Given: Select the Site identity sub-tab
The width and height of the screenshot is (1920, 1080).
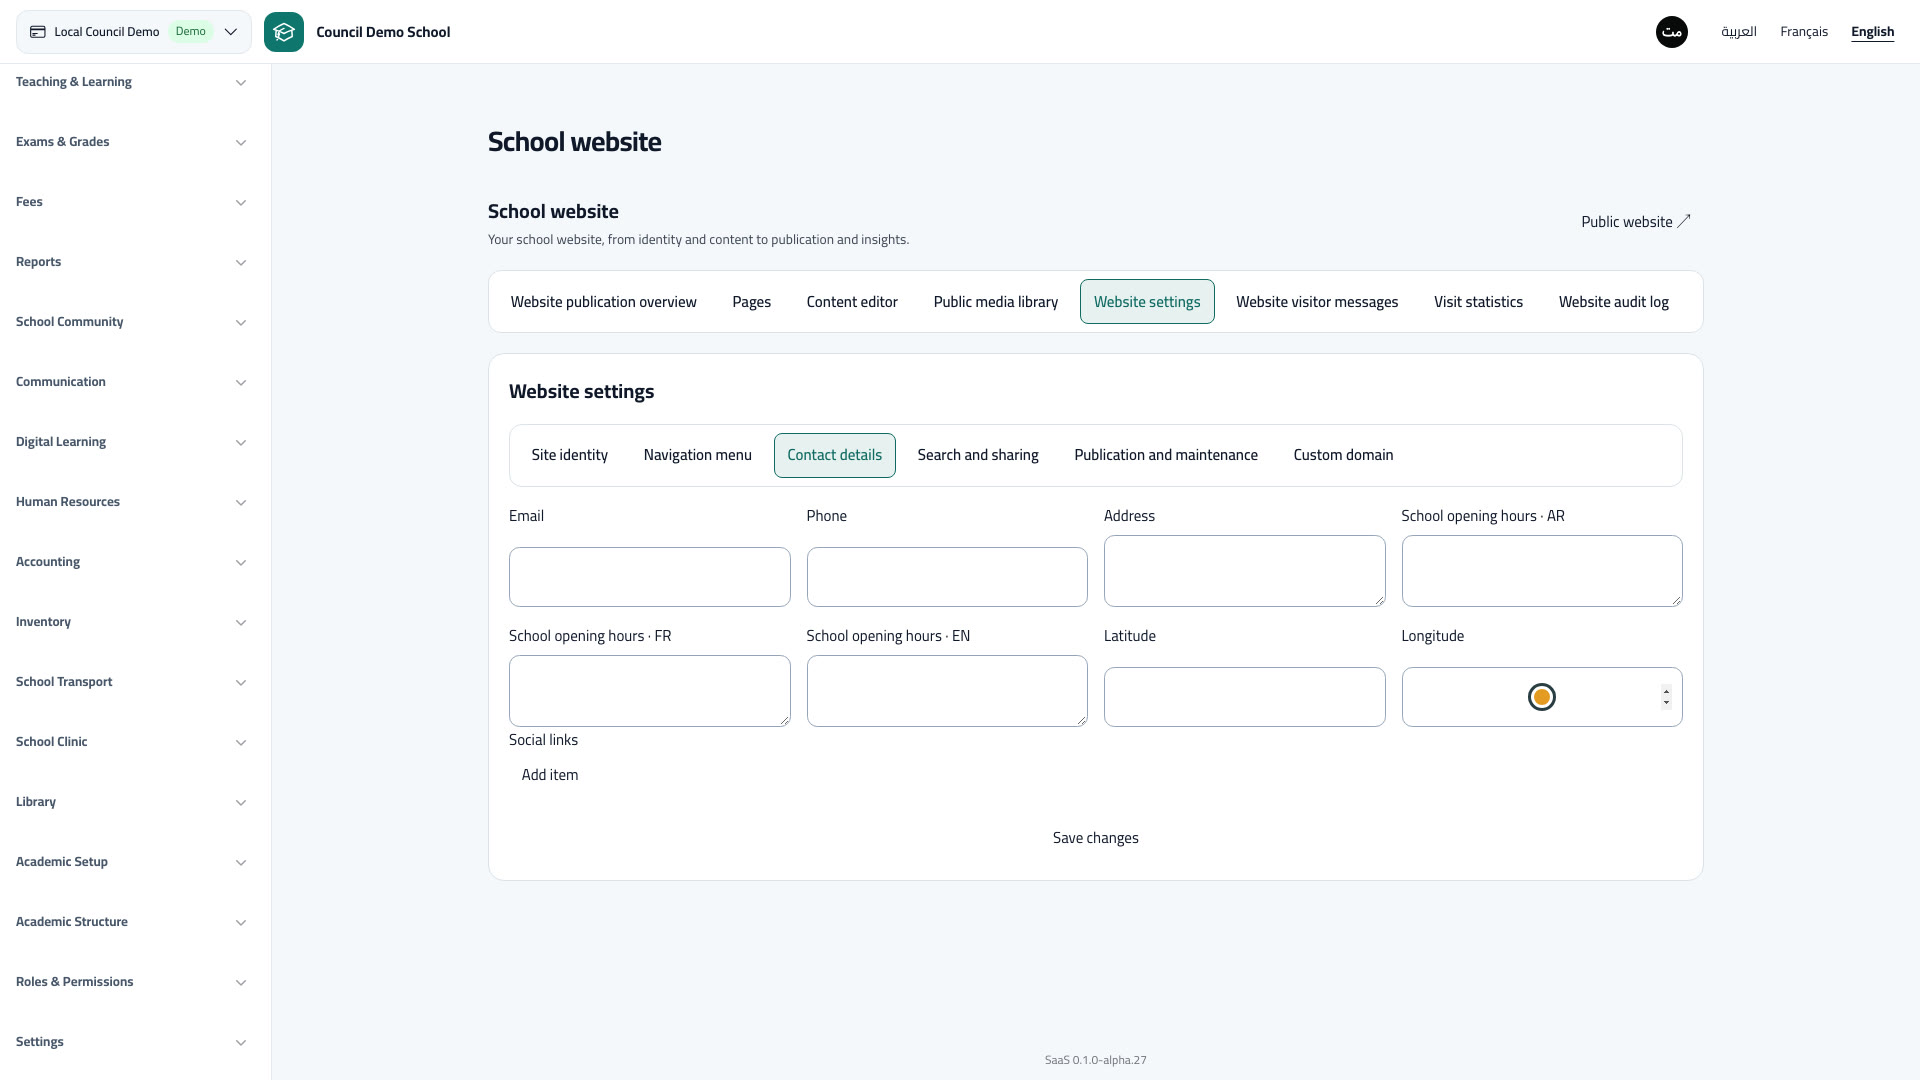Looking at the screenshot, I should 569,455.
